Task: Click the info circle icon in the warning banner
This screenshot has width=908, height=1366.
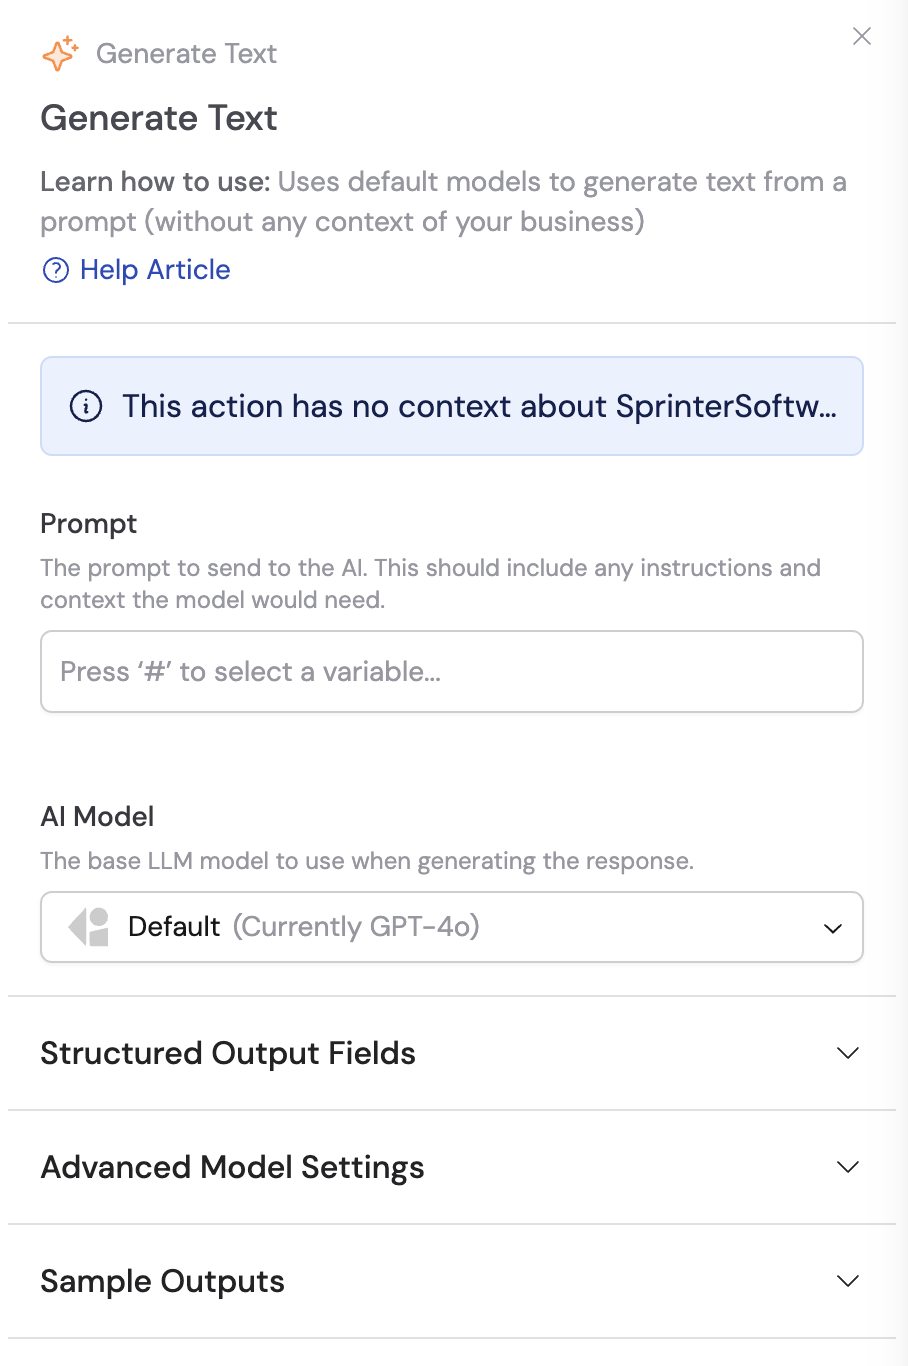Action: 88,406
